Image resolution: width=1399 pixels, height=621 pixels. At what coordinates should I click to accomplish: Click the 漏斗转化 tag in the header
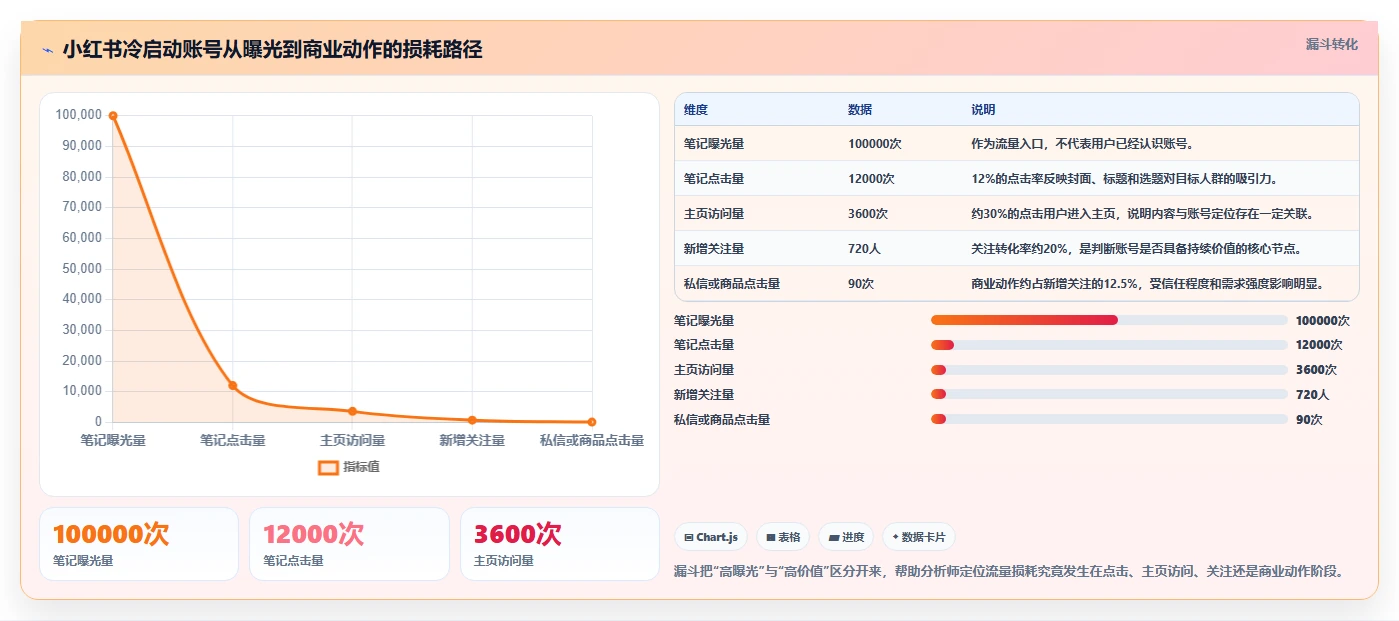tap(1331, 45)
